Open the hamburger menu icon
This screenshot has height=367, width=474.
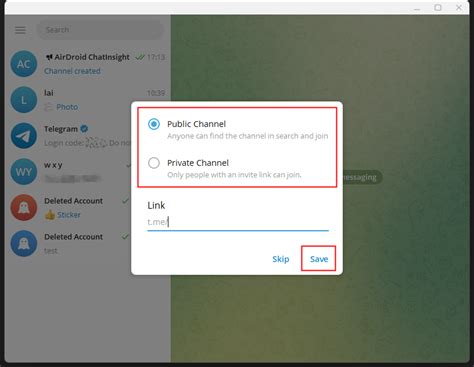[20, 30]
